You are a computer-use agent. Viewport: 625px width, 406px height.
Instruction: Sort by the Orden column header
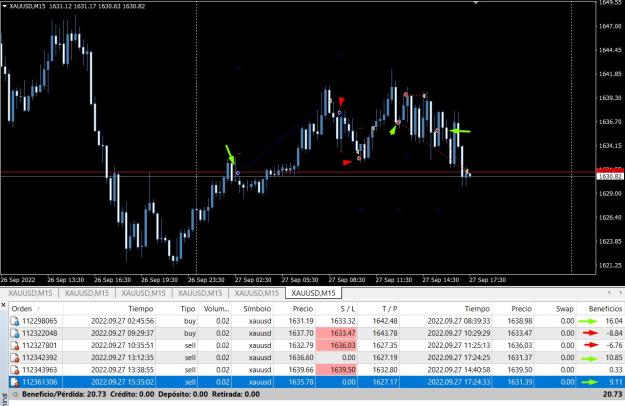[x=22, y=309]
